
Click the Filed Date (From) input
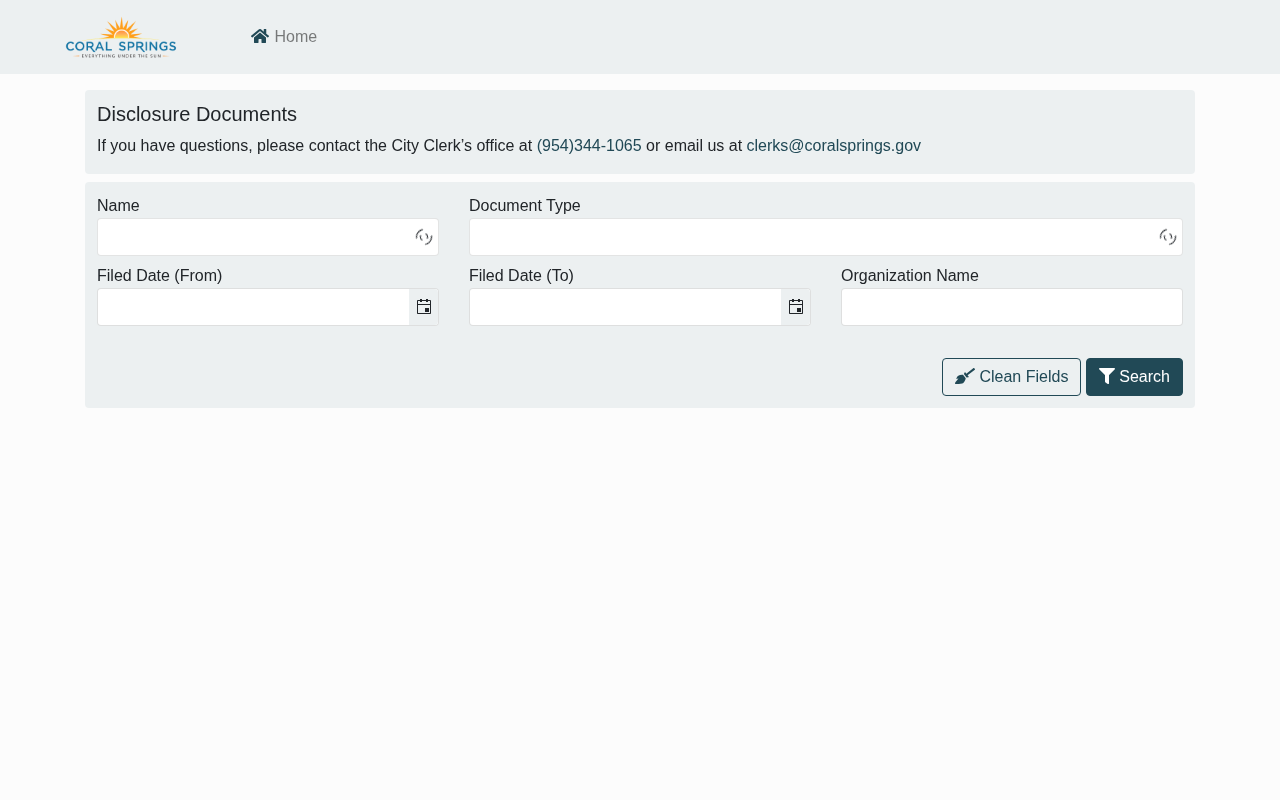253,307
